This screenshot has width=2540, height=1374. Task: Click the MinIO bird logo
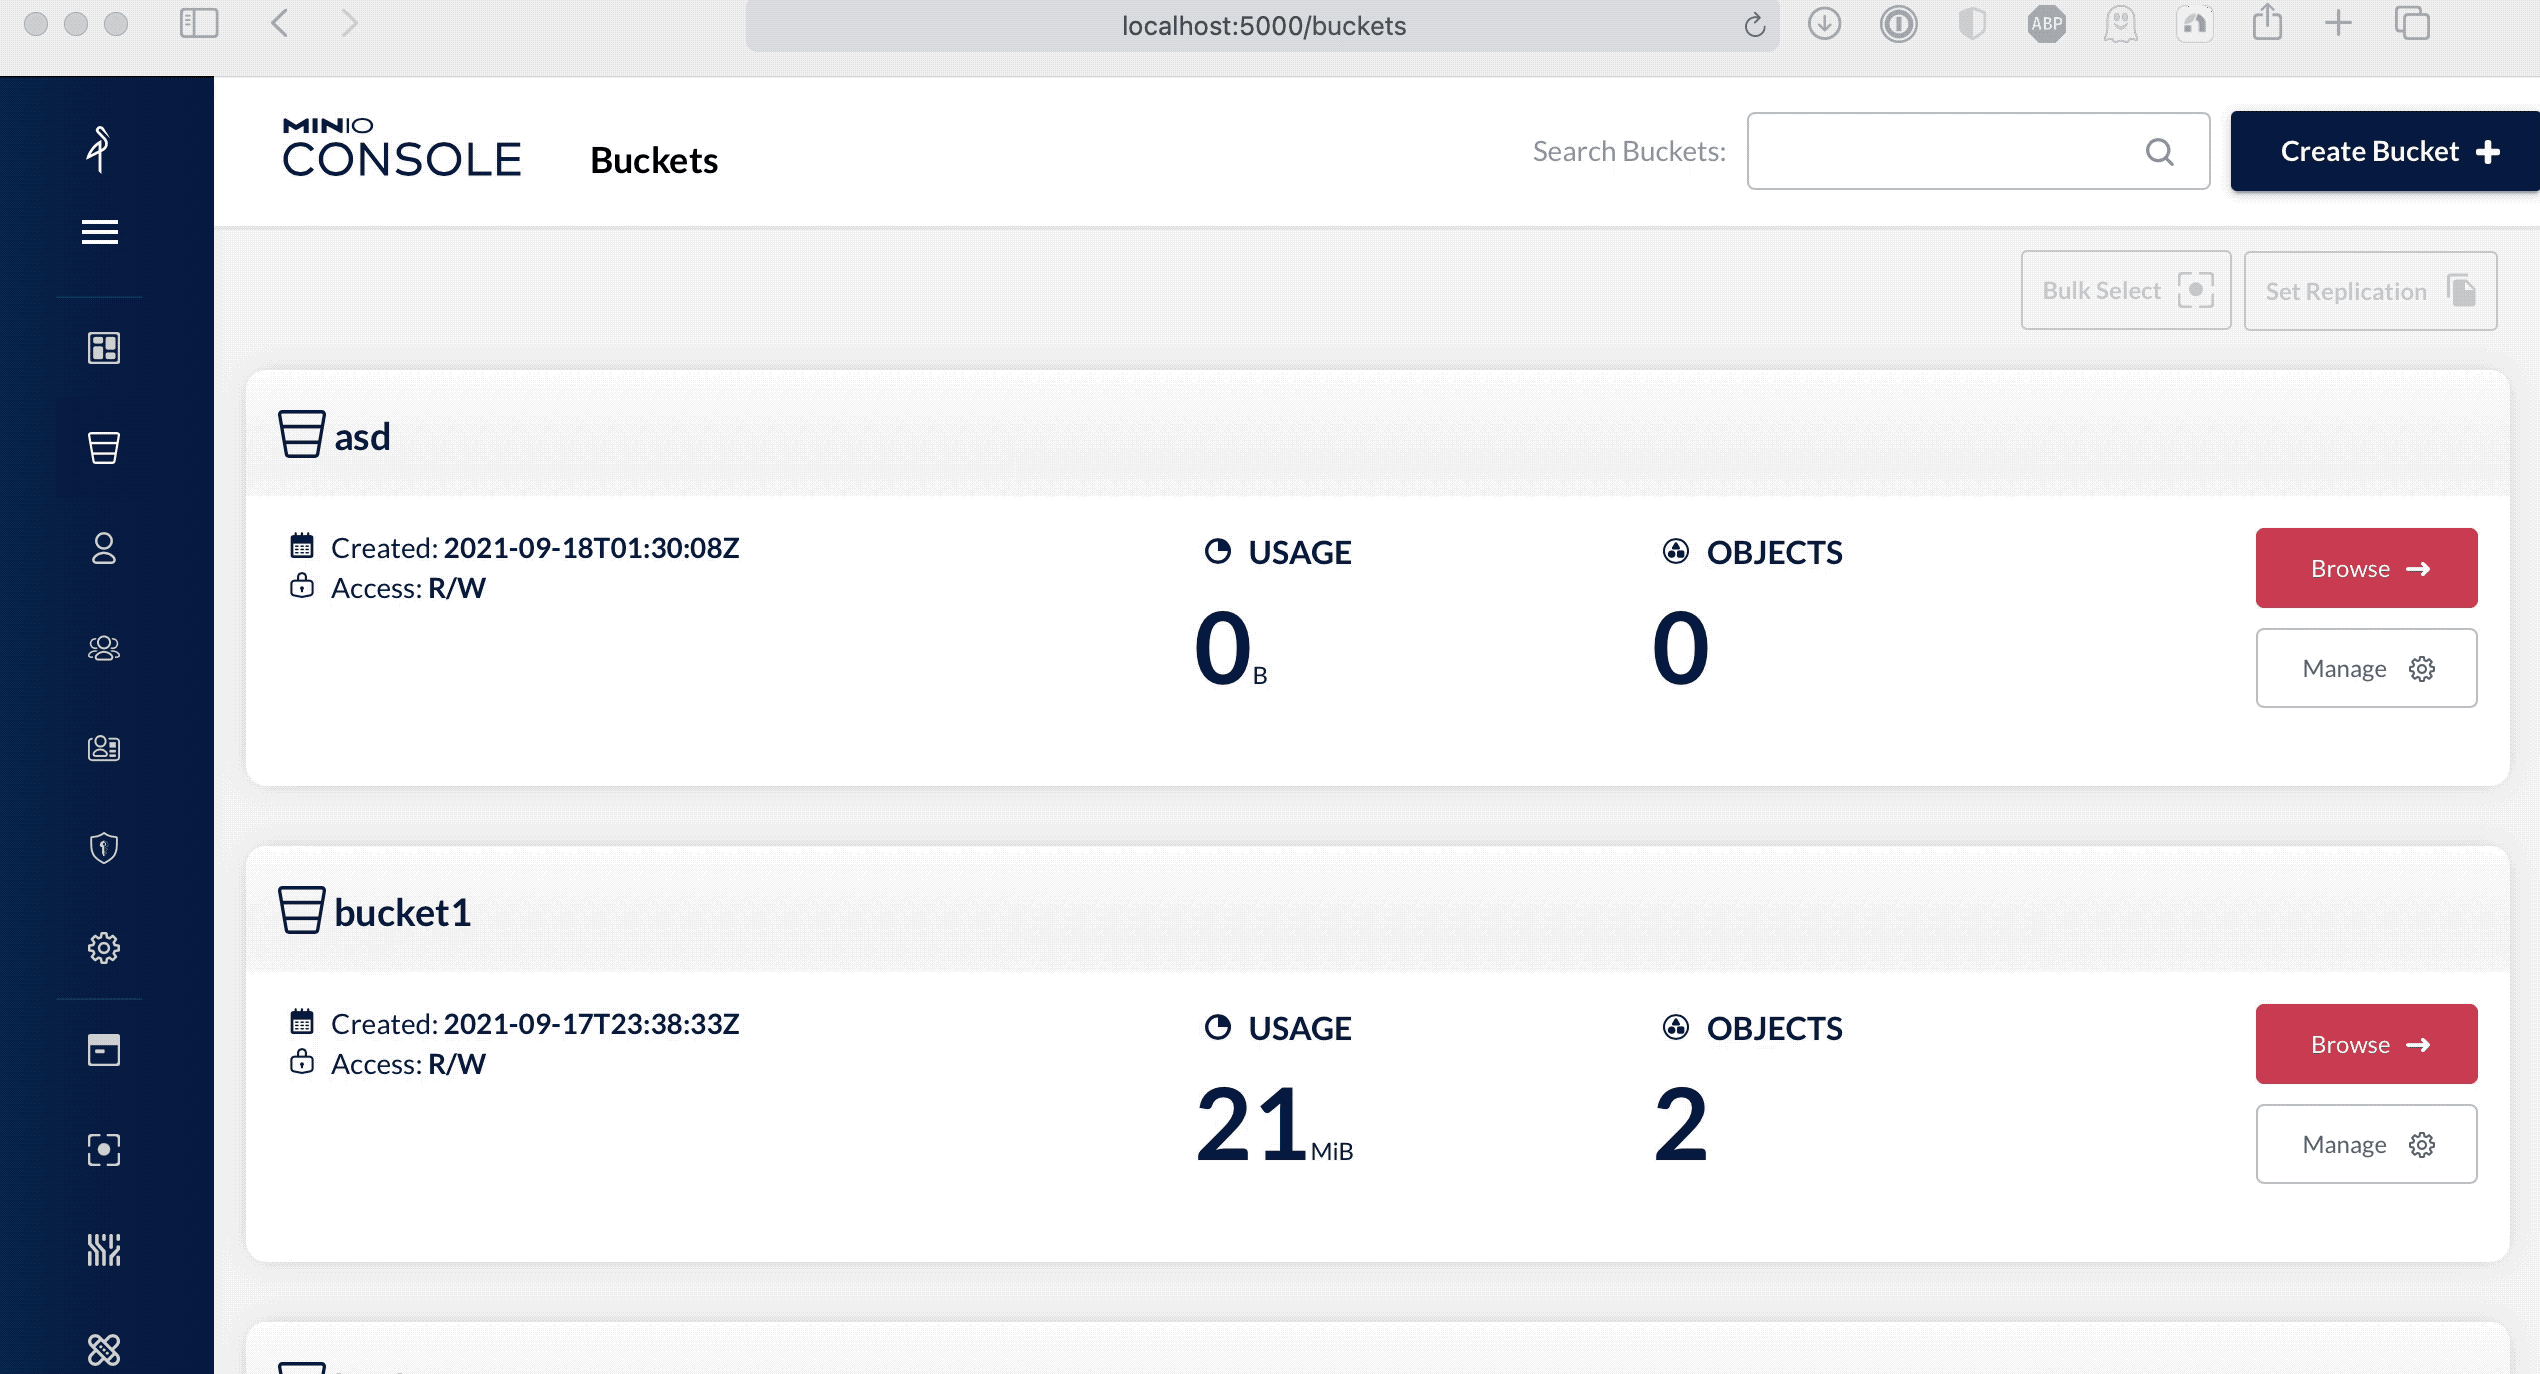(99, 150)
